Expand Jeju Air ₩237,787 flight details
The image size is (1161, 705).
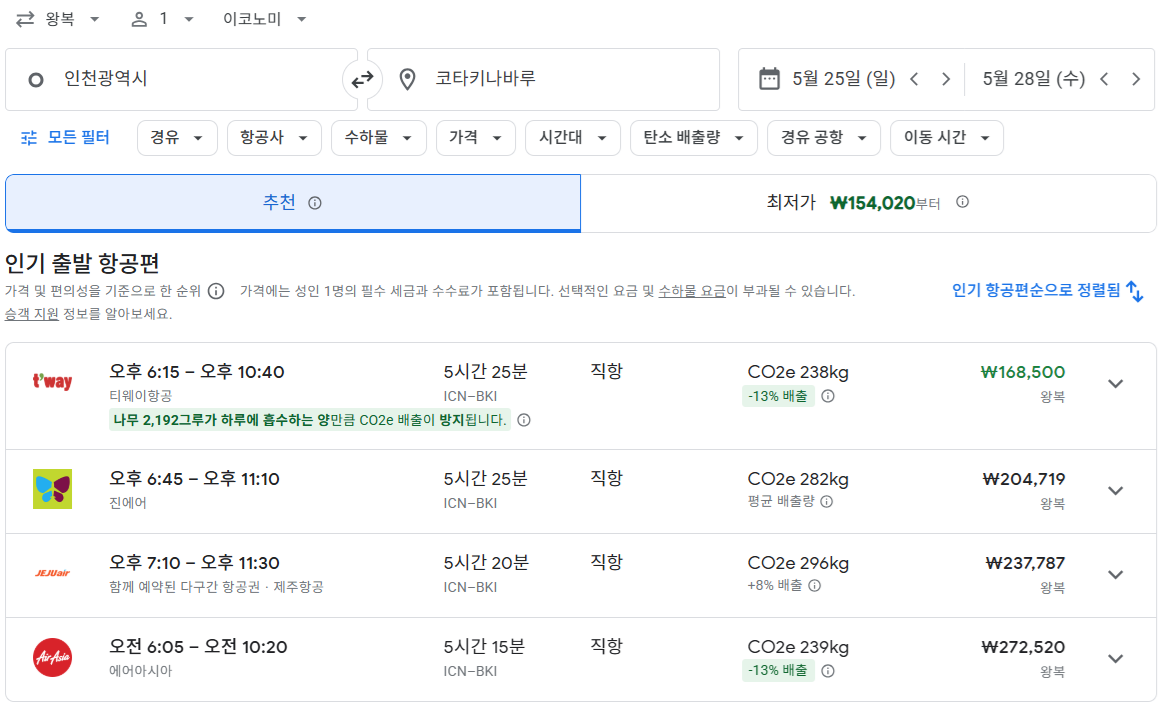1115,575
